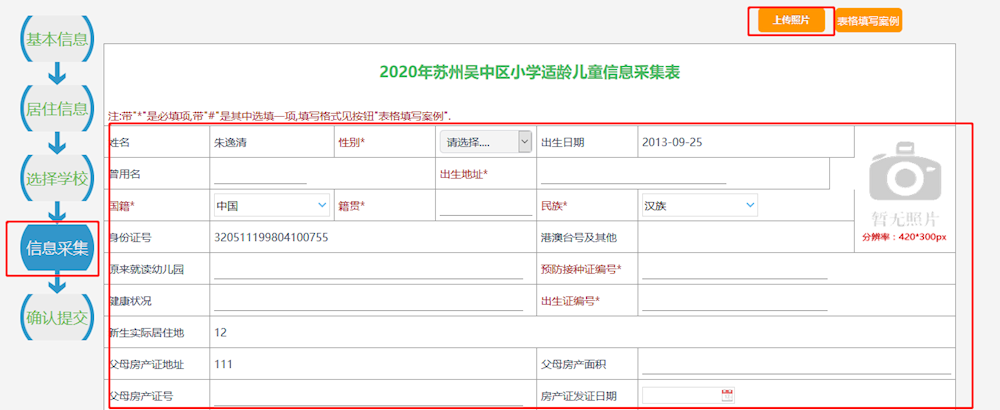Click the 出生地址 input field

coord(634,173)
